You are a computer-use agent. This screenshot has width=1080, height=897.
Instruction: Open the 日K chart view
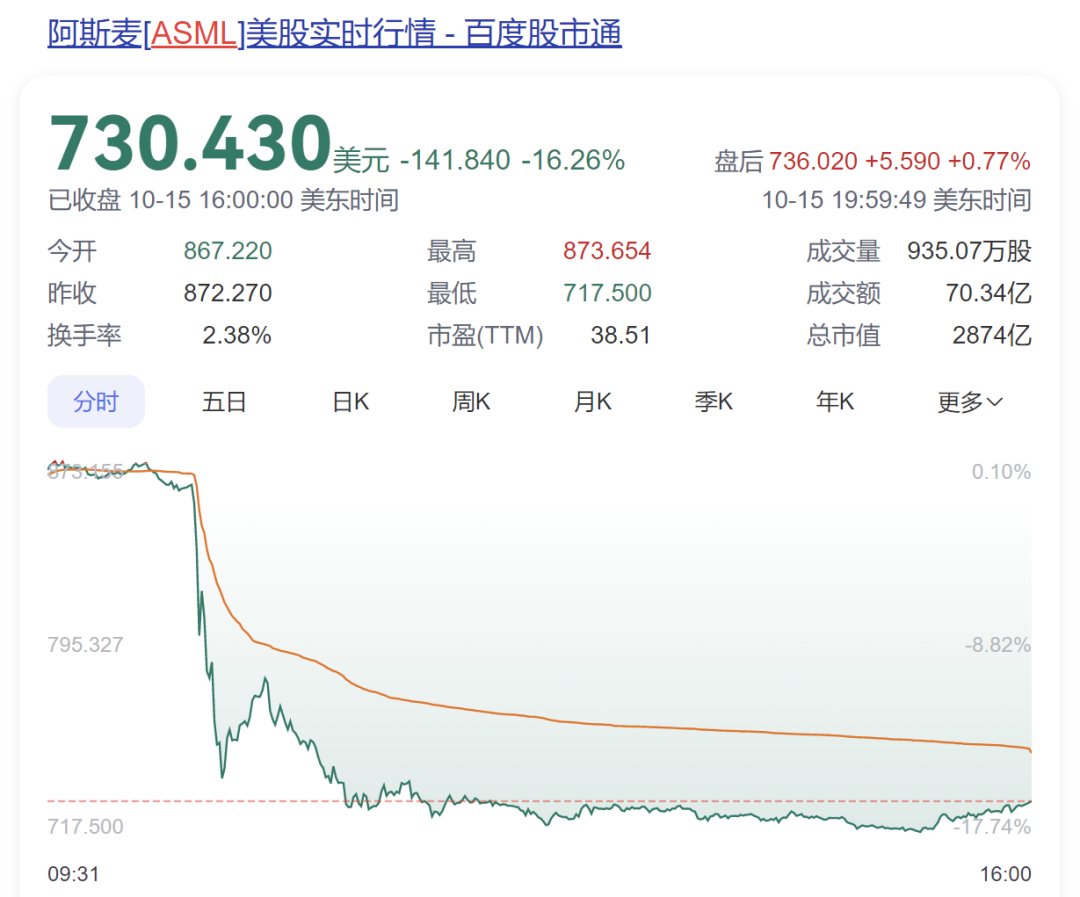(x=349, y=400)
